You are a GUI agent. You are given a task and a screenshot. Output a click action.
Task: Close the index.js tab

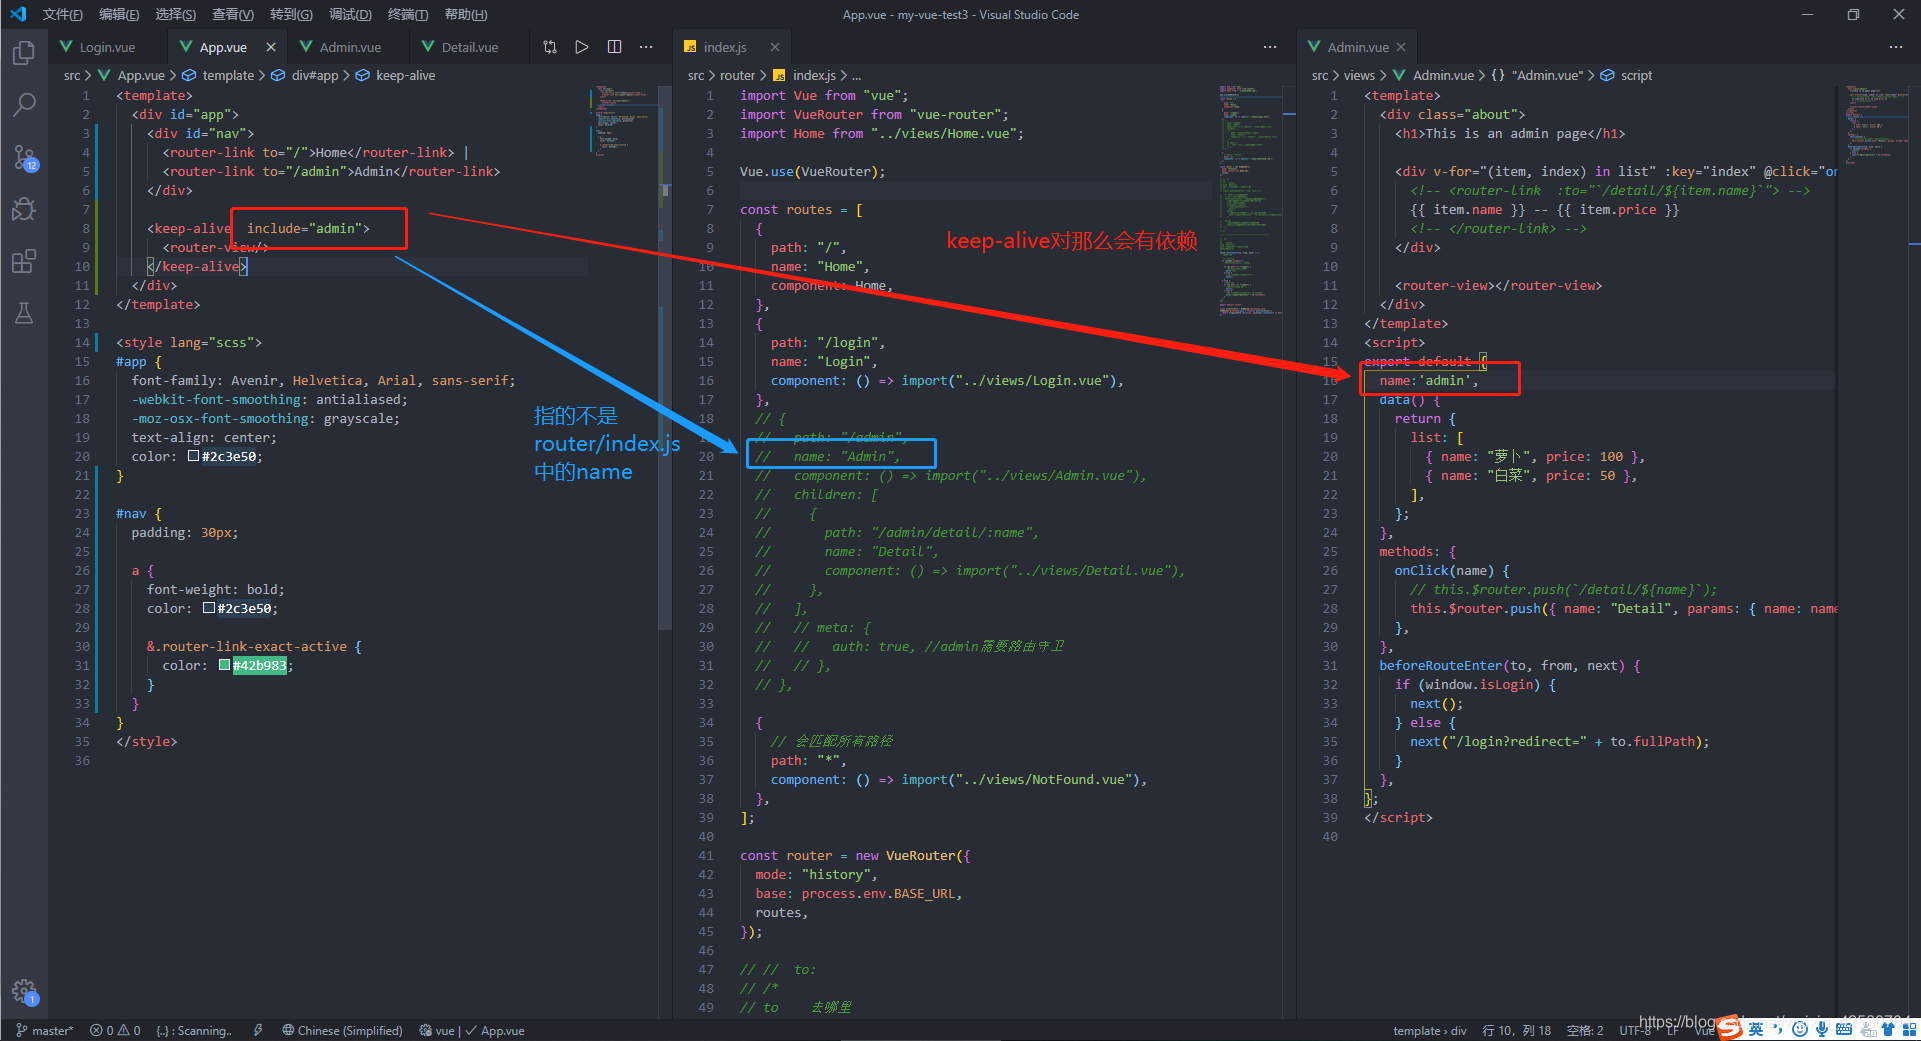click(x=775, y=47)
